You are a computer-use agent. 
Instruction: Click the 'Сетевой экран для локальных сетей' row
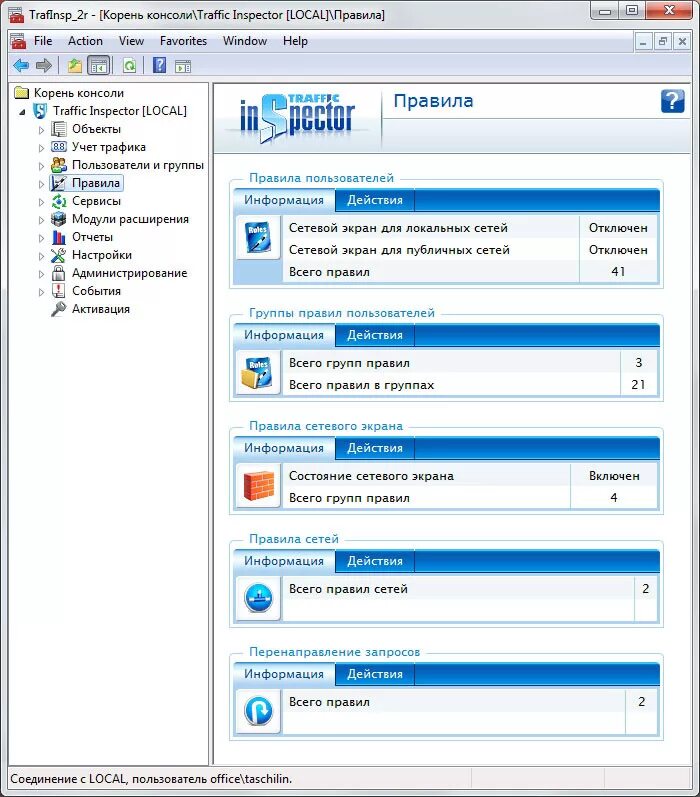click(469, 228)
